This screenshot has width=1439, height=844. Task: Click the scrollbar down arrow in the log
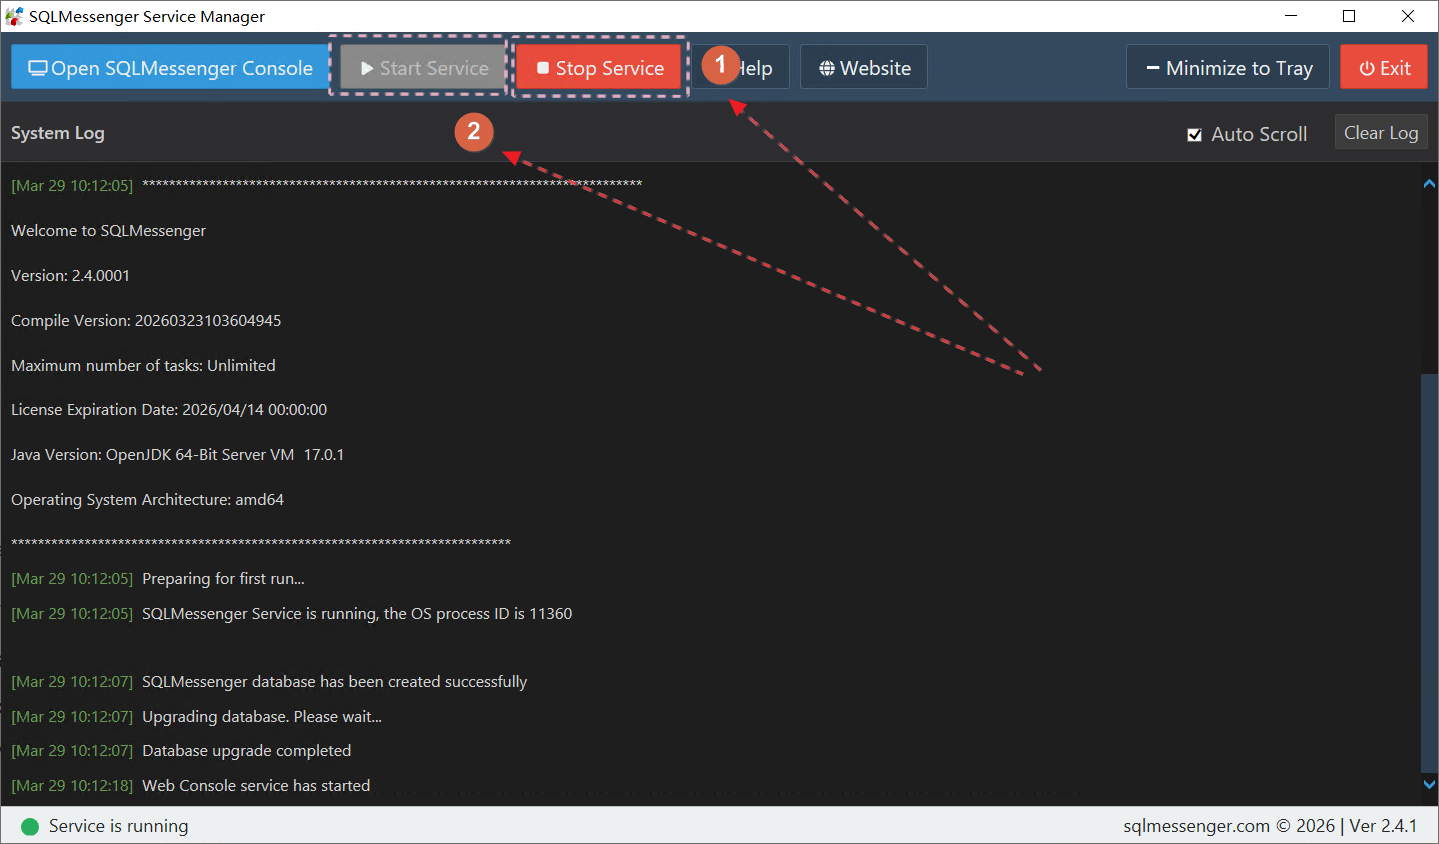1429,785
